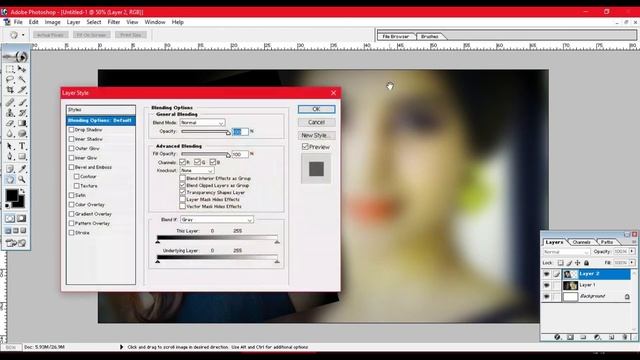Switch to the Channels tab
Viewport: 640px width, 360px height.
pyautogui.click(x=581, y=242)
